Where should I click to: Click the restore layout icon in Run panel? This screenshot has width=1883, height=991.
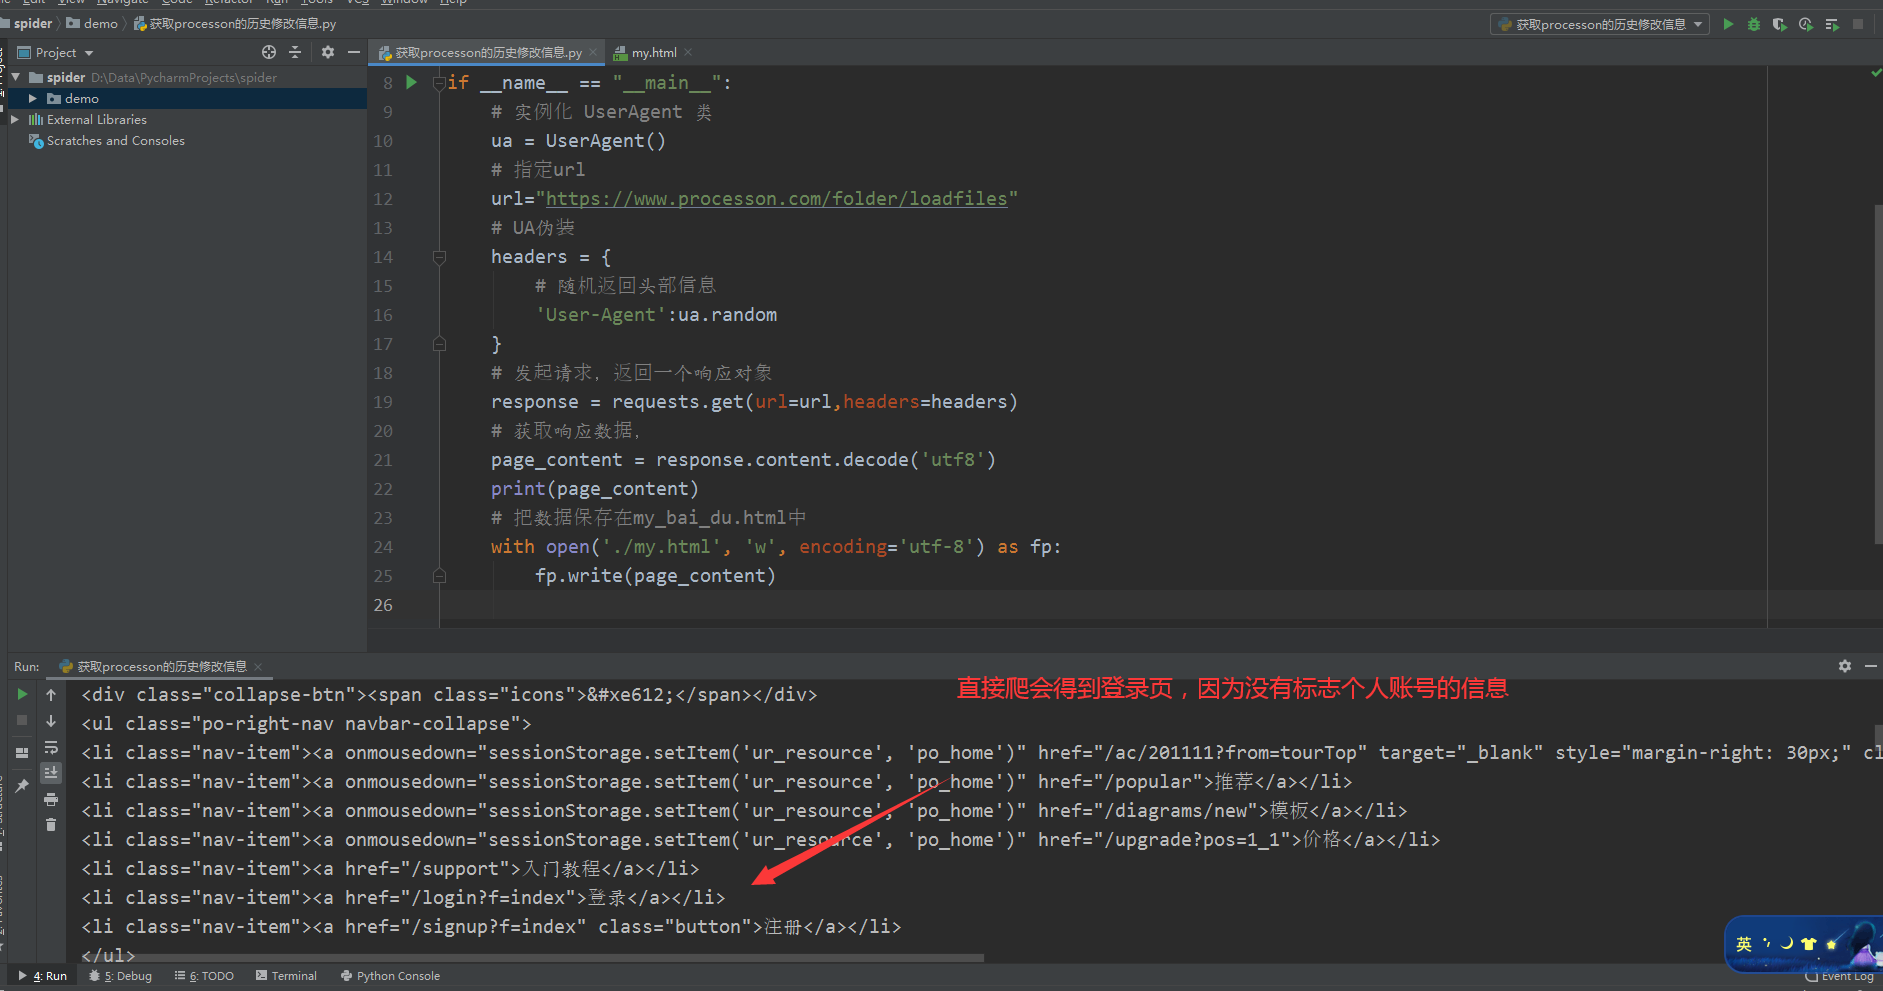click(x=22, y=753)
